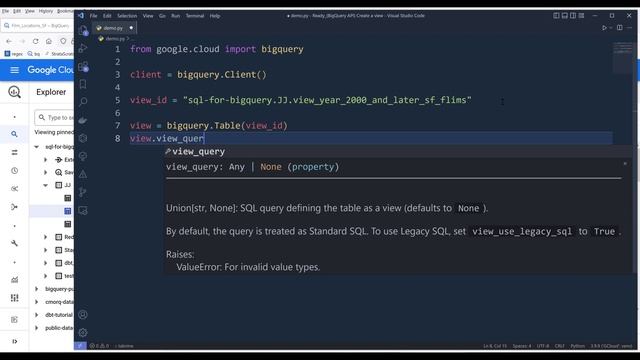Expand the public-data project node
The image size is (640, 360).
(x=36, y=328)
